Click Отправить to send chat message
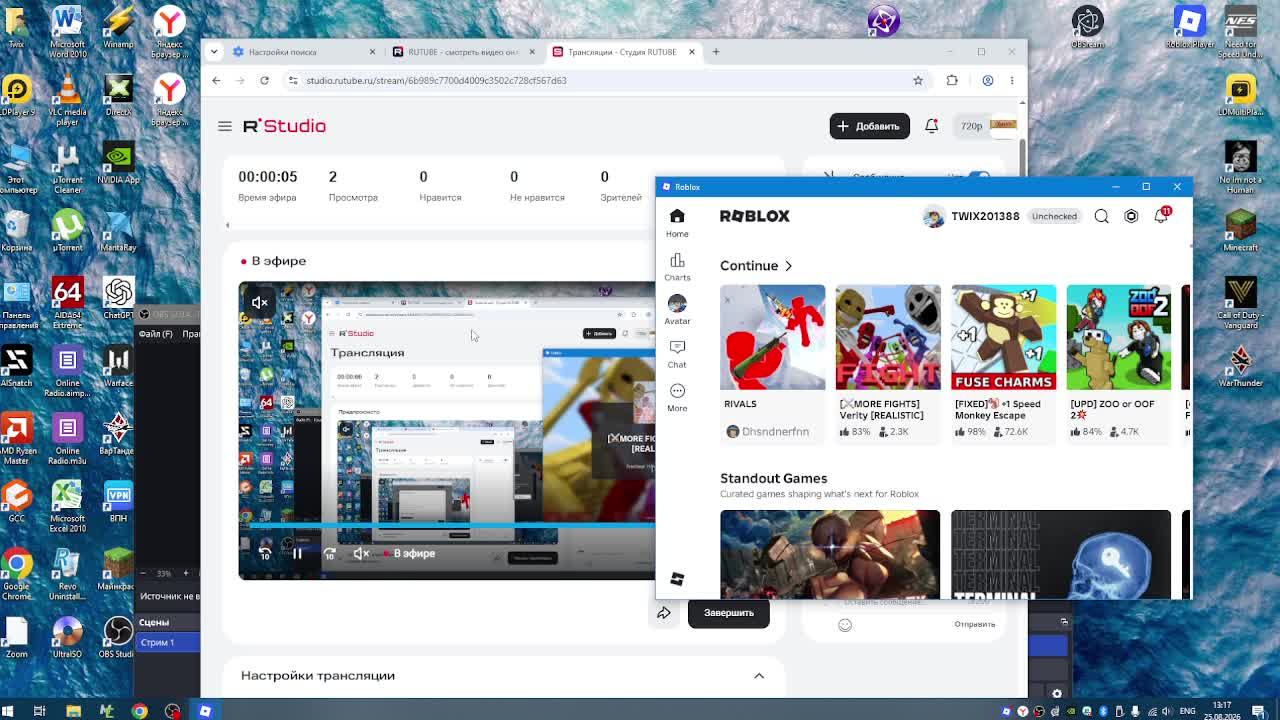This screenshot has width=1280, height=720. pyautogui.click(x=974, y=625)
